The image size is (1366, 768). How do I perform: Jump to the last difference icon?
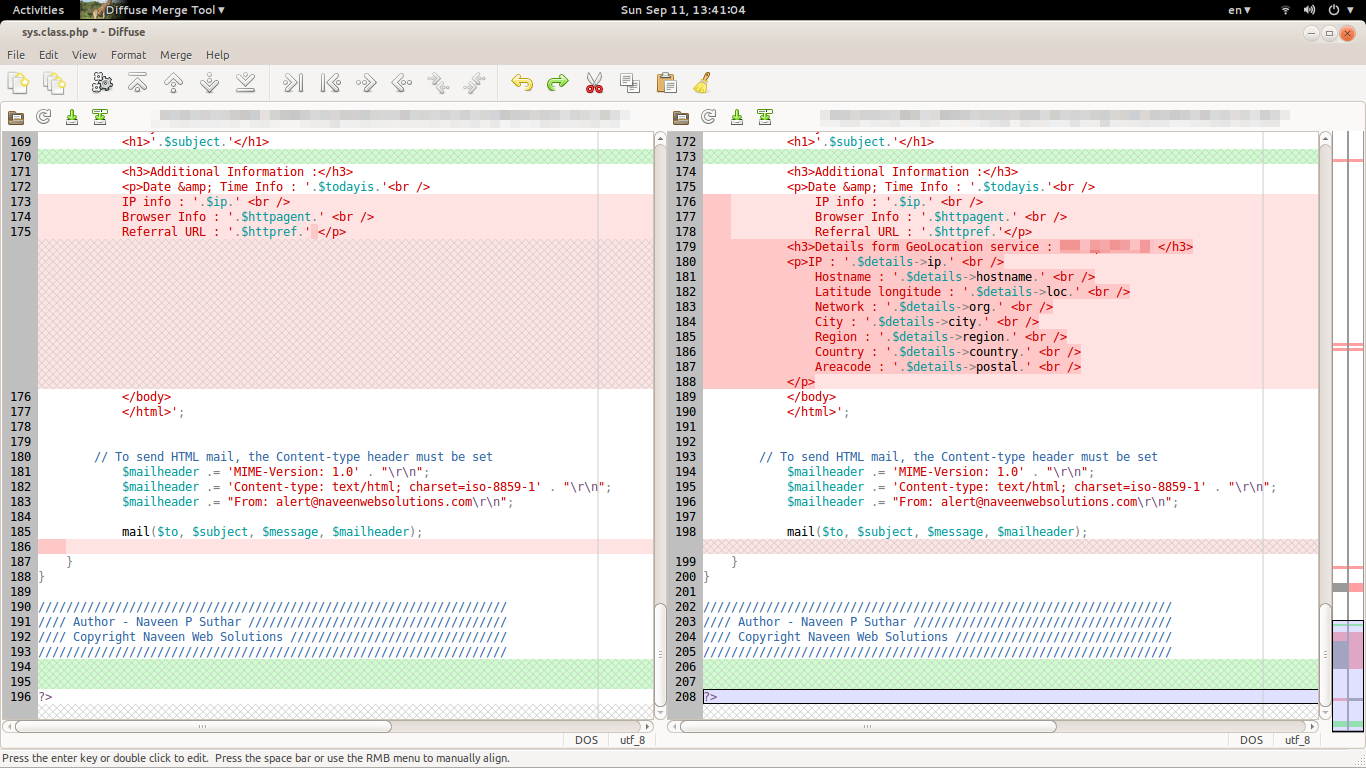tap(247, 82)
